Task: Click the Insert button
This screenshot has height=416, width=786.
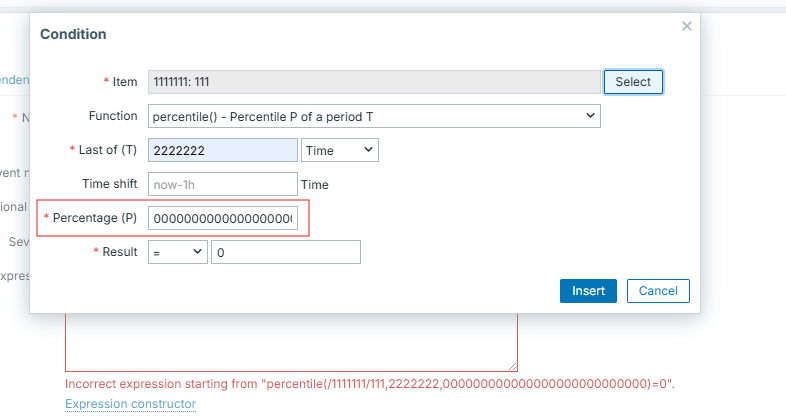Action: 588,291
